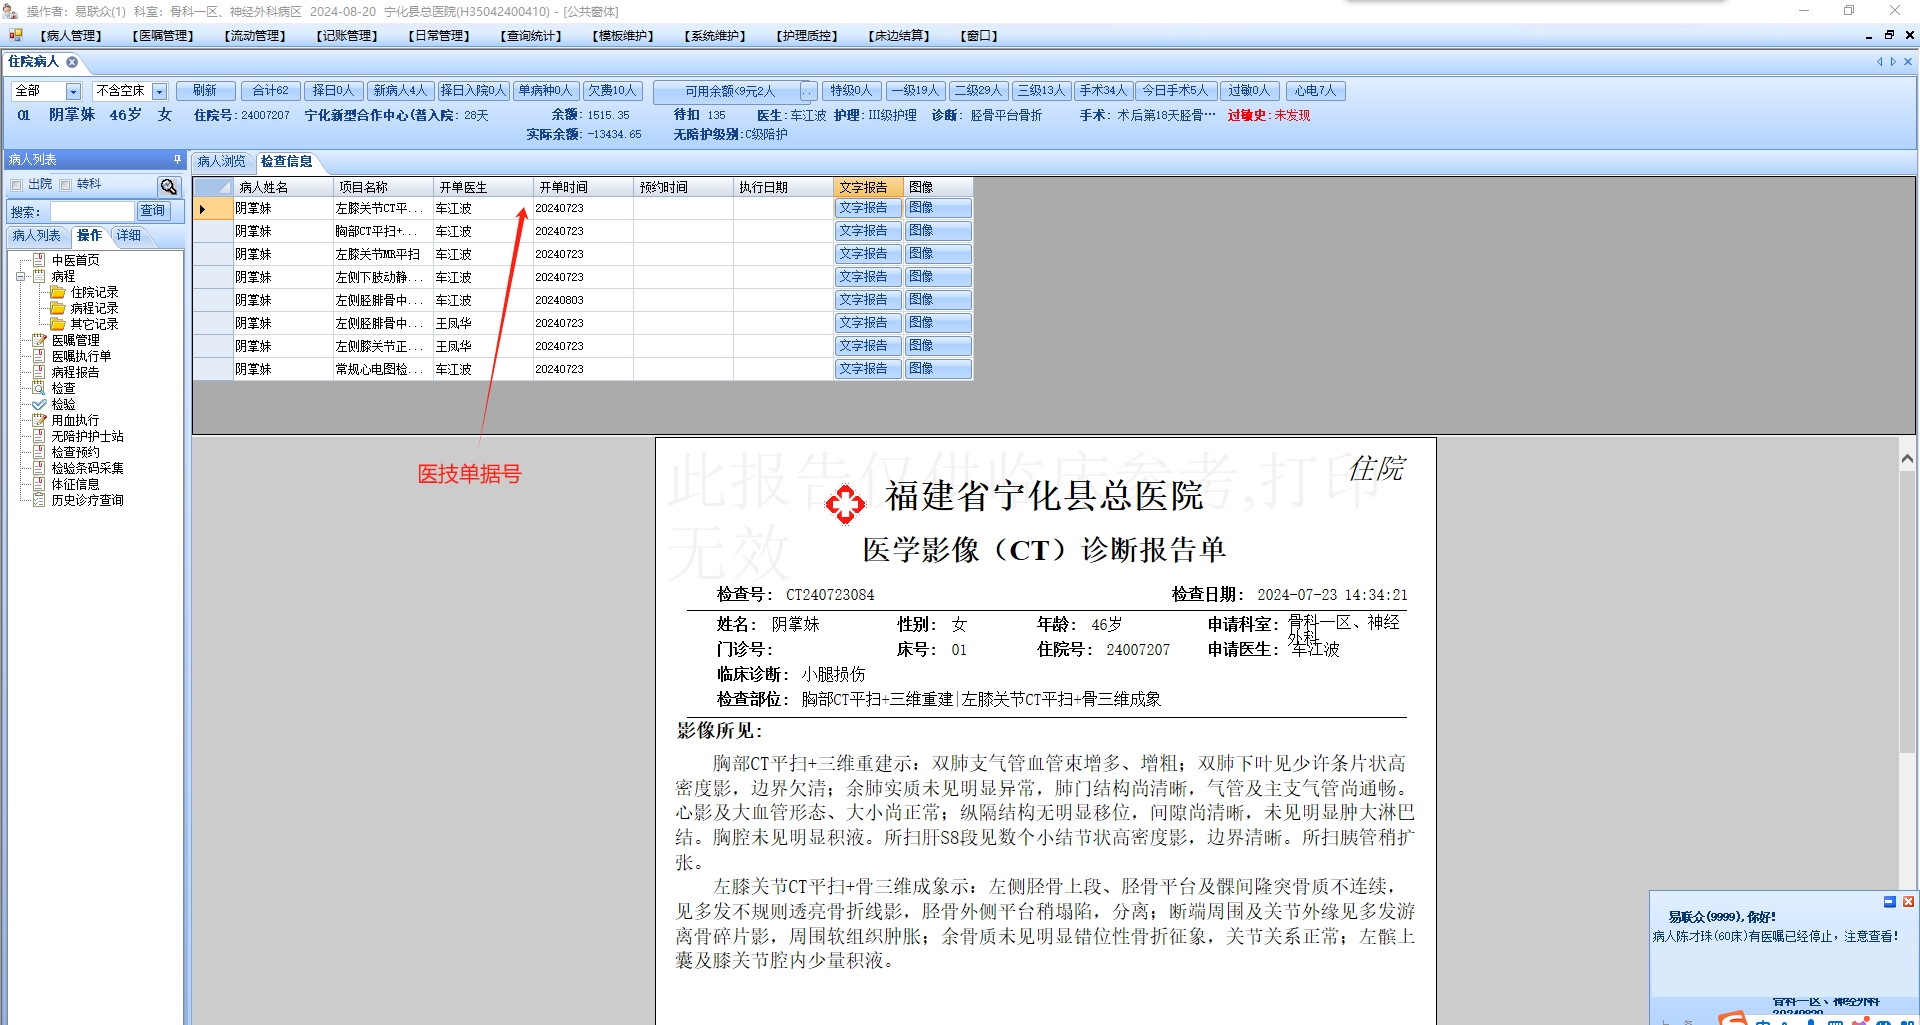Open the 病人管理 menu
This screenshot has height=1025, width=1920.
tap(71, 36)
